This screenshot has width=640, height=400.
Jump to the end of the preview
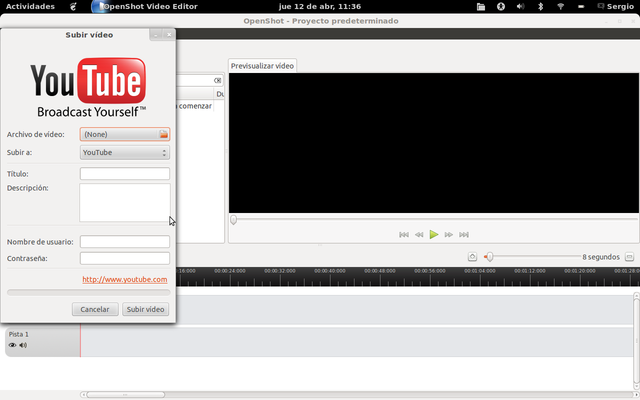point(464,235)
